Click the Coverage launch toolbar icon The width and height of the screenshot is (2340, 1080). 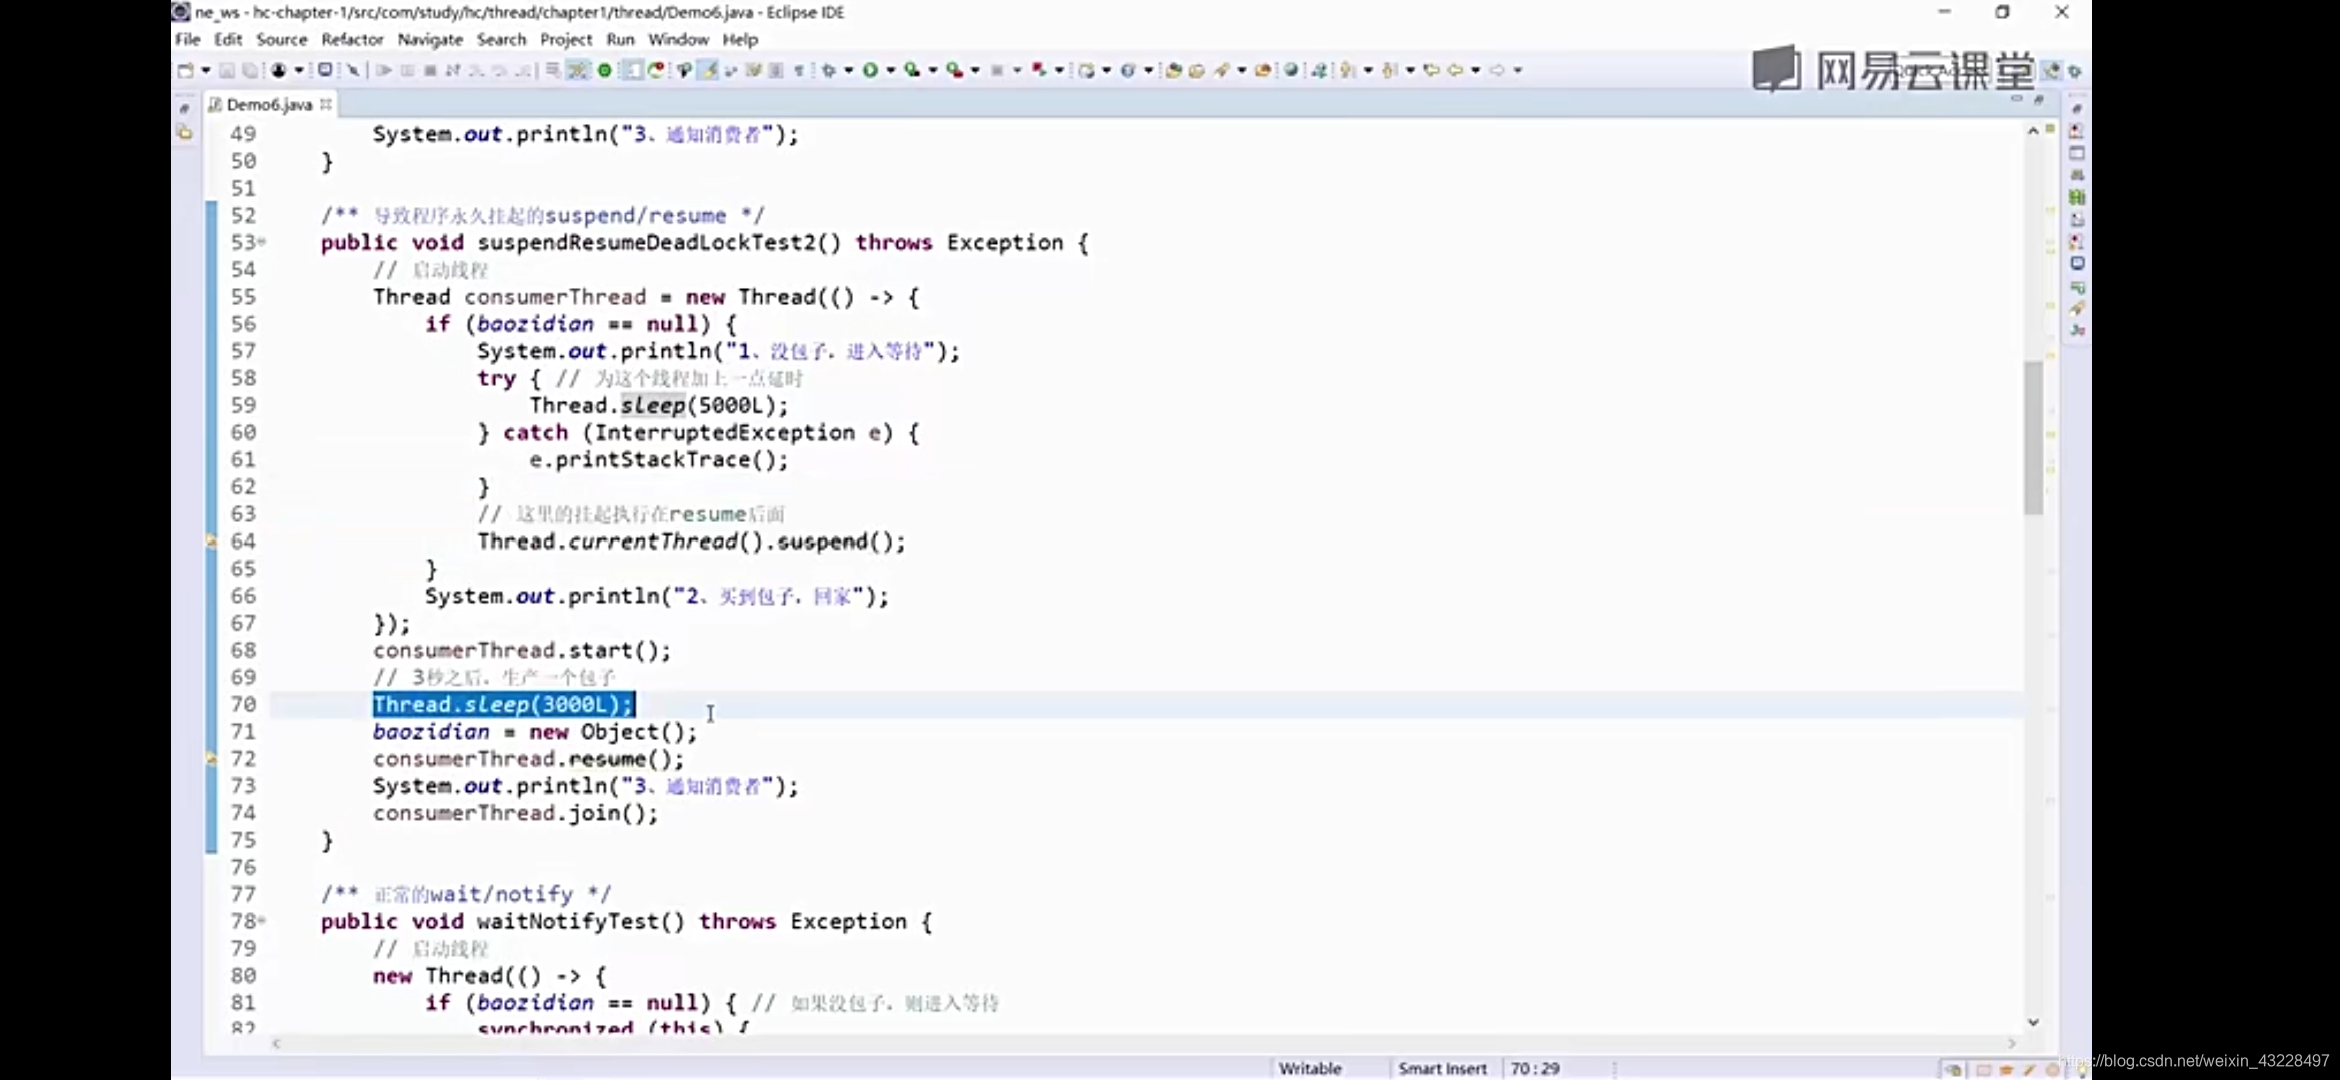pyautogui.click(x=912, y=70)
